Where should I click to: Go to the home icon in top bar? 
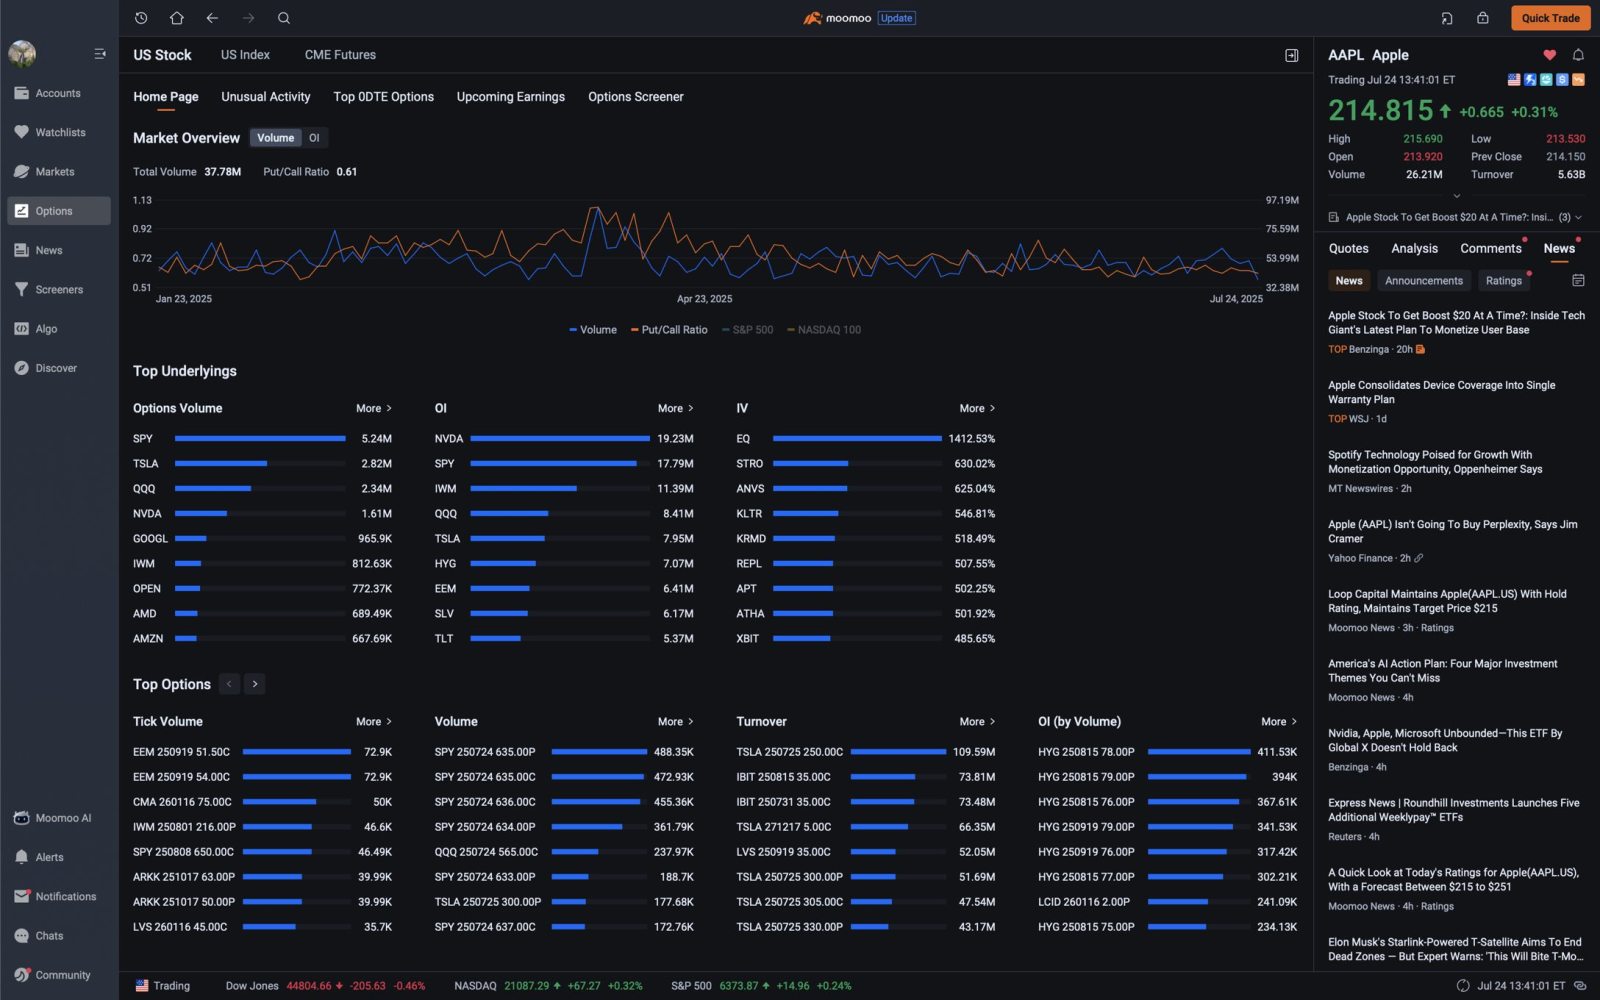[x=177, y=18]
